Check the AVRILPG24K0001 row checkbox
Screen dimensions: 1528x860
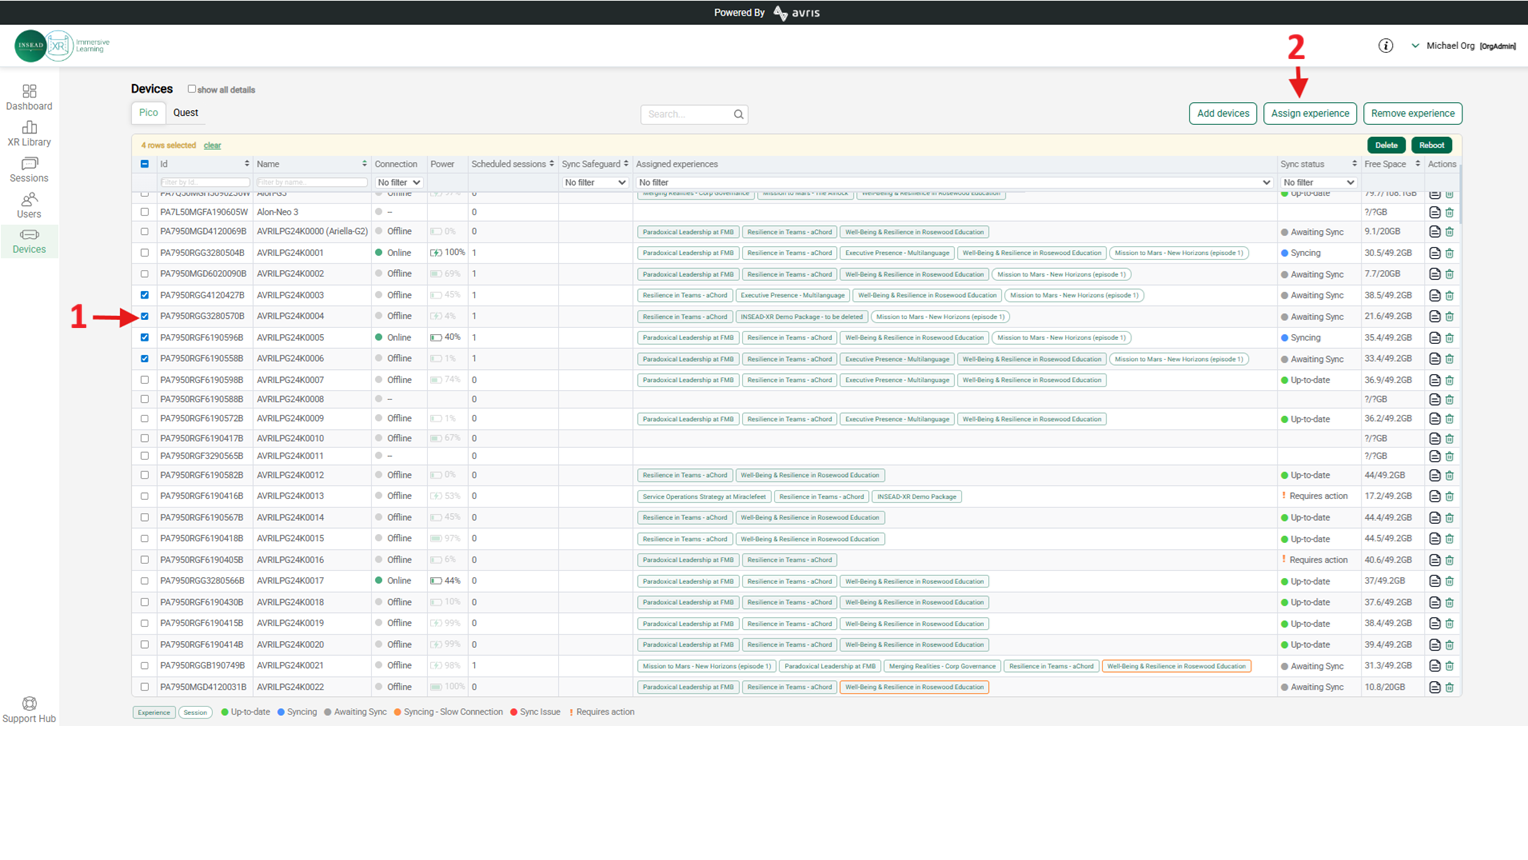tap(145, 253)
